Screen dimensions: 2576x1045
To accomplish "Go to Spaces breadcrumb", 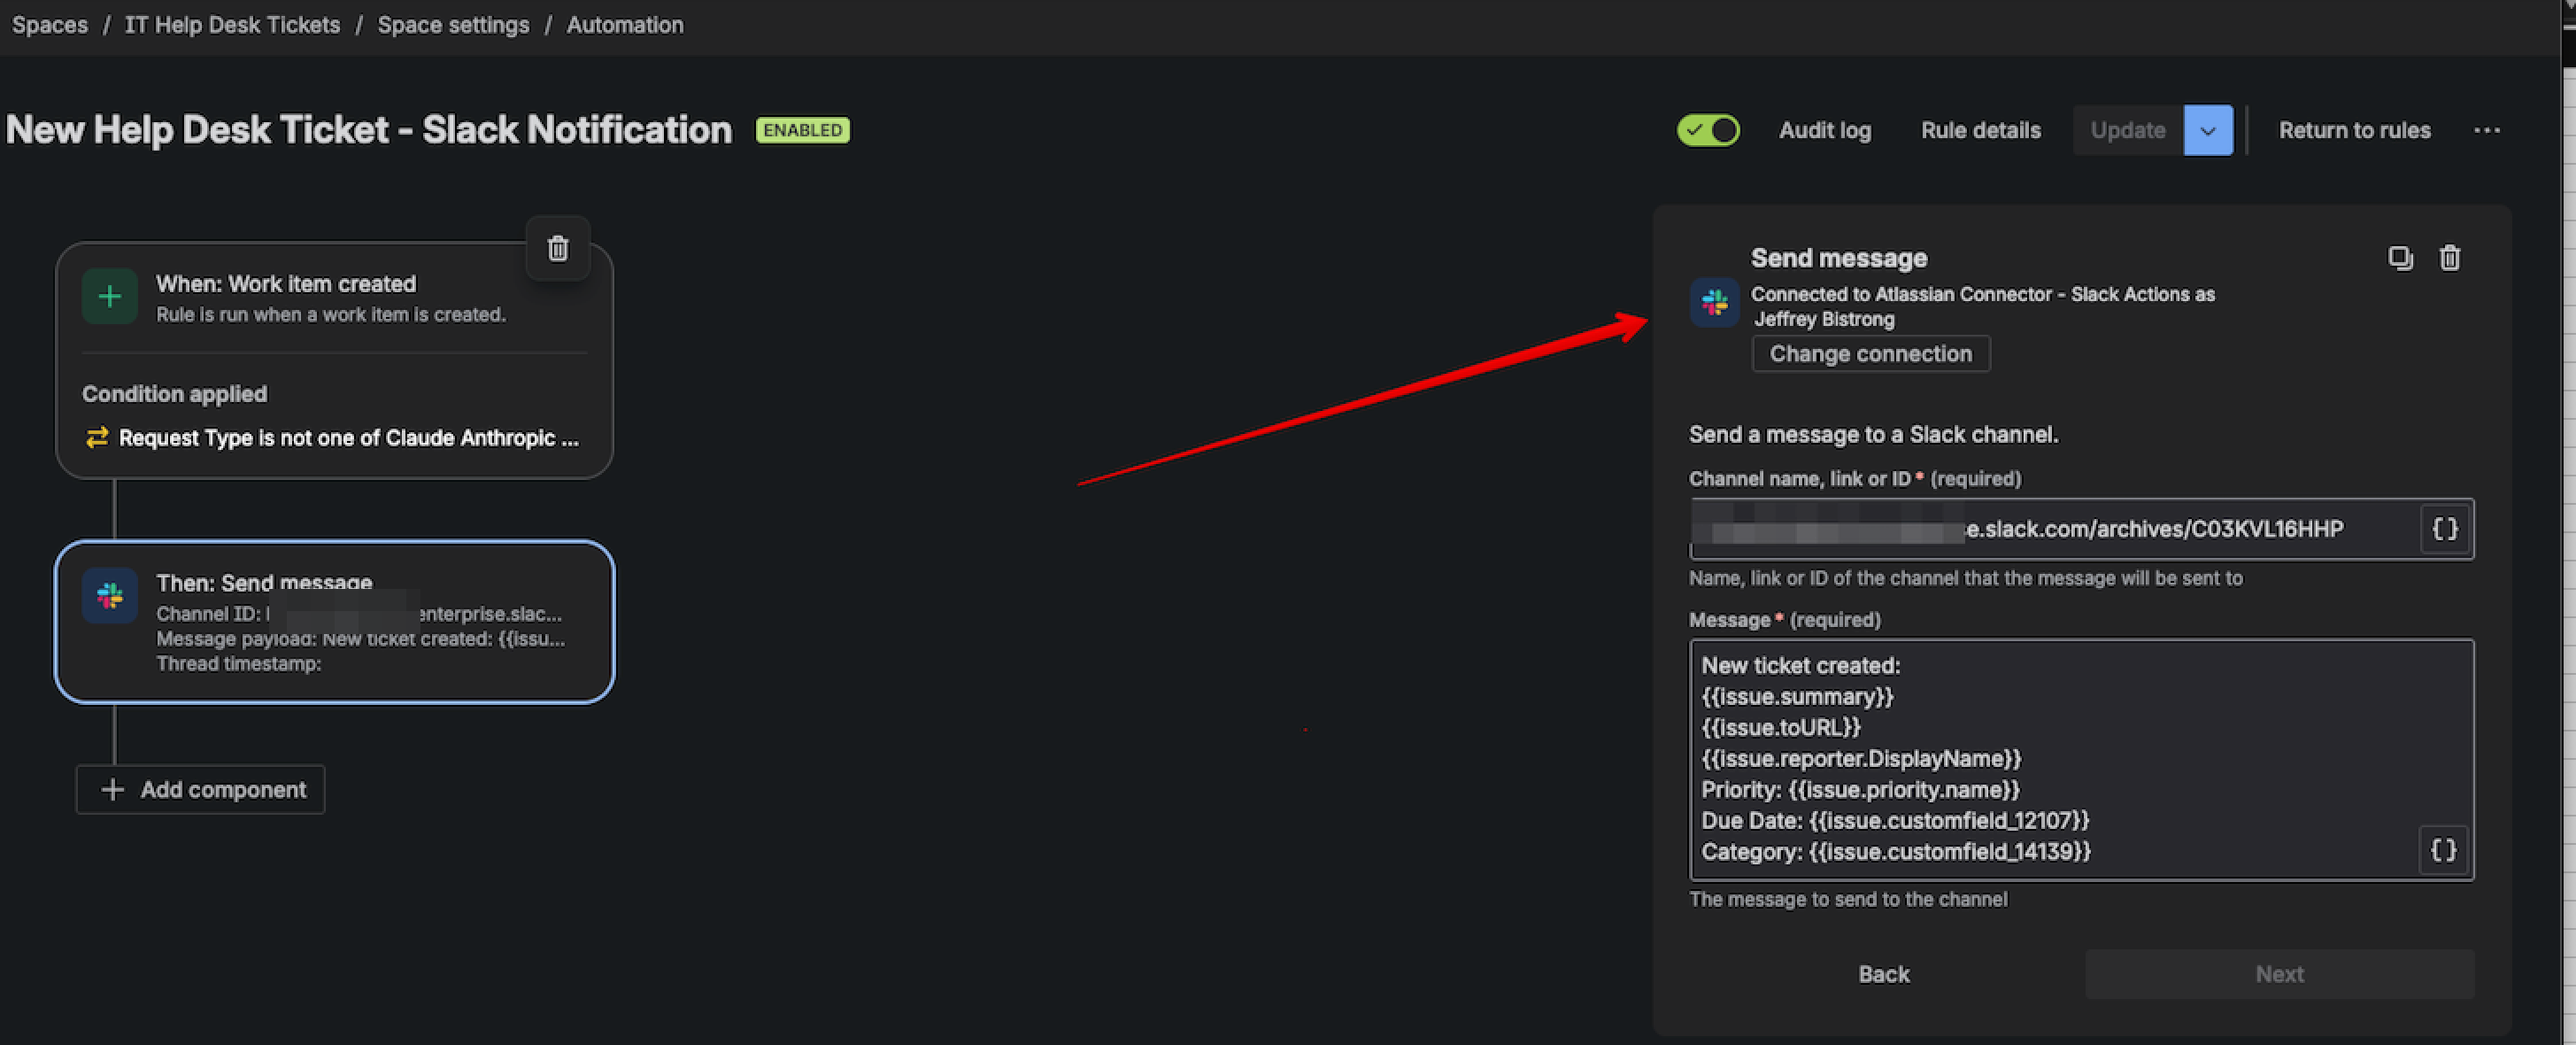I will point(50,25).
